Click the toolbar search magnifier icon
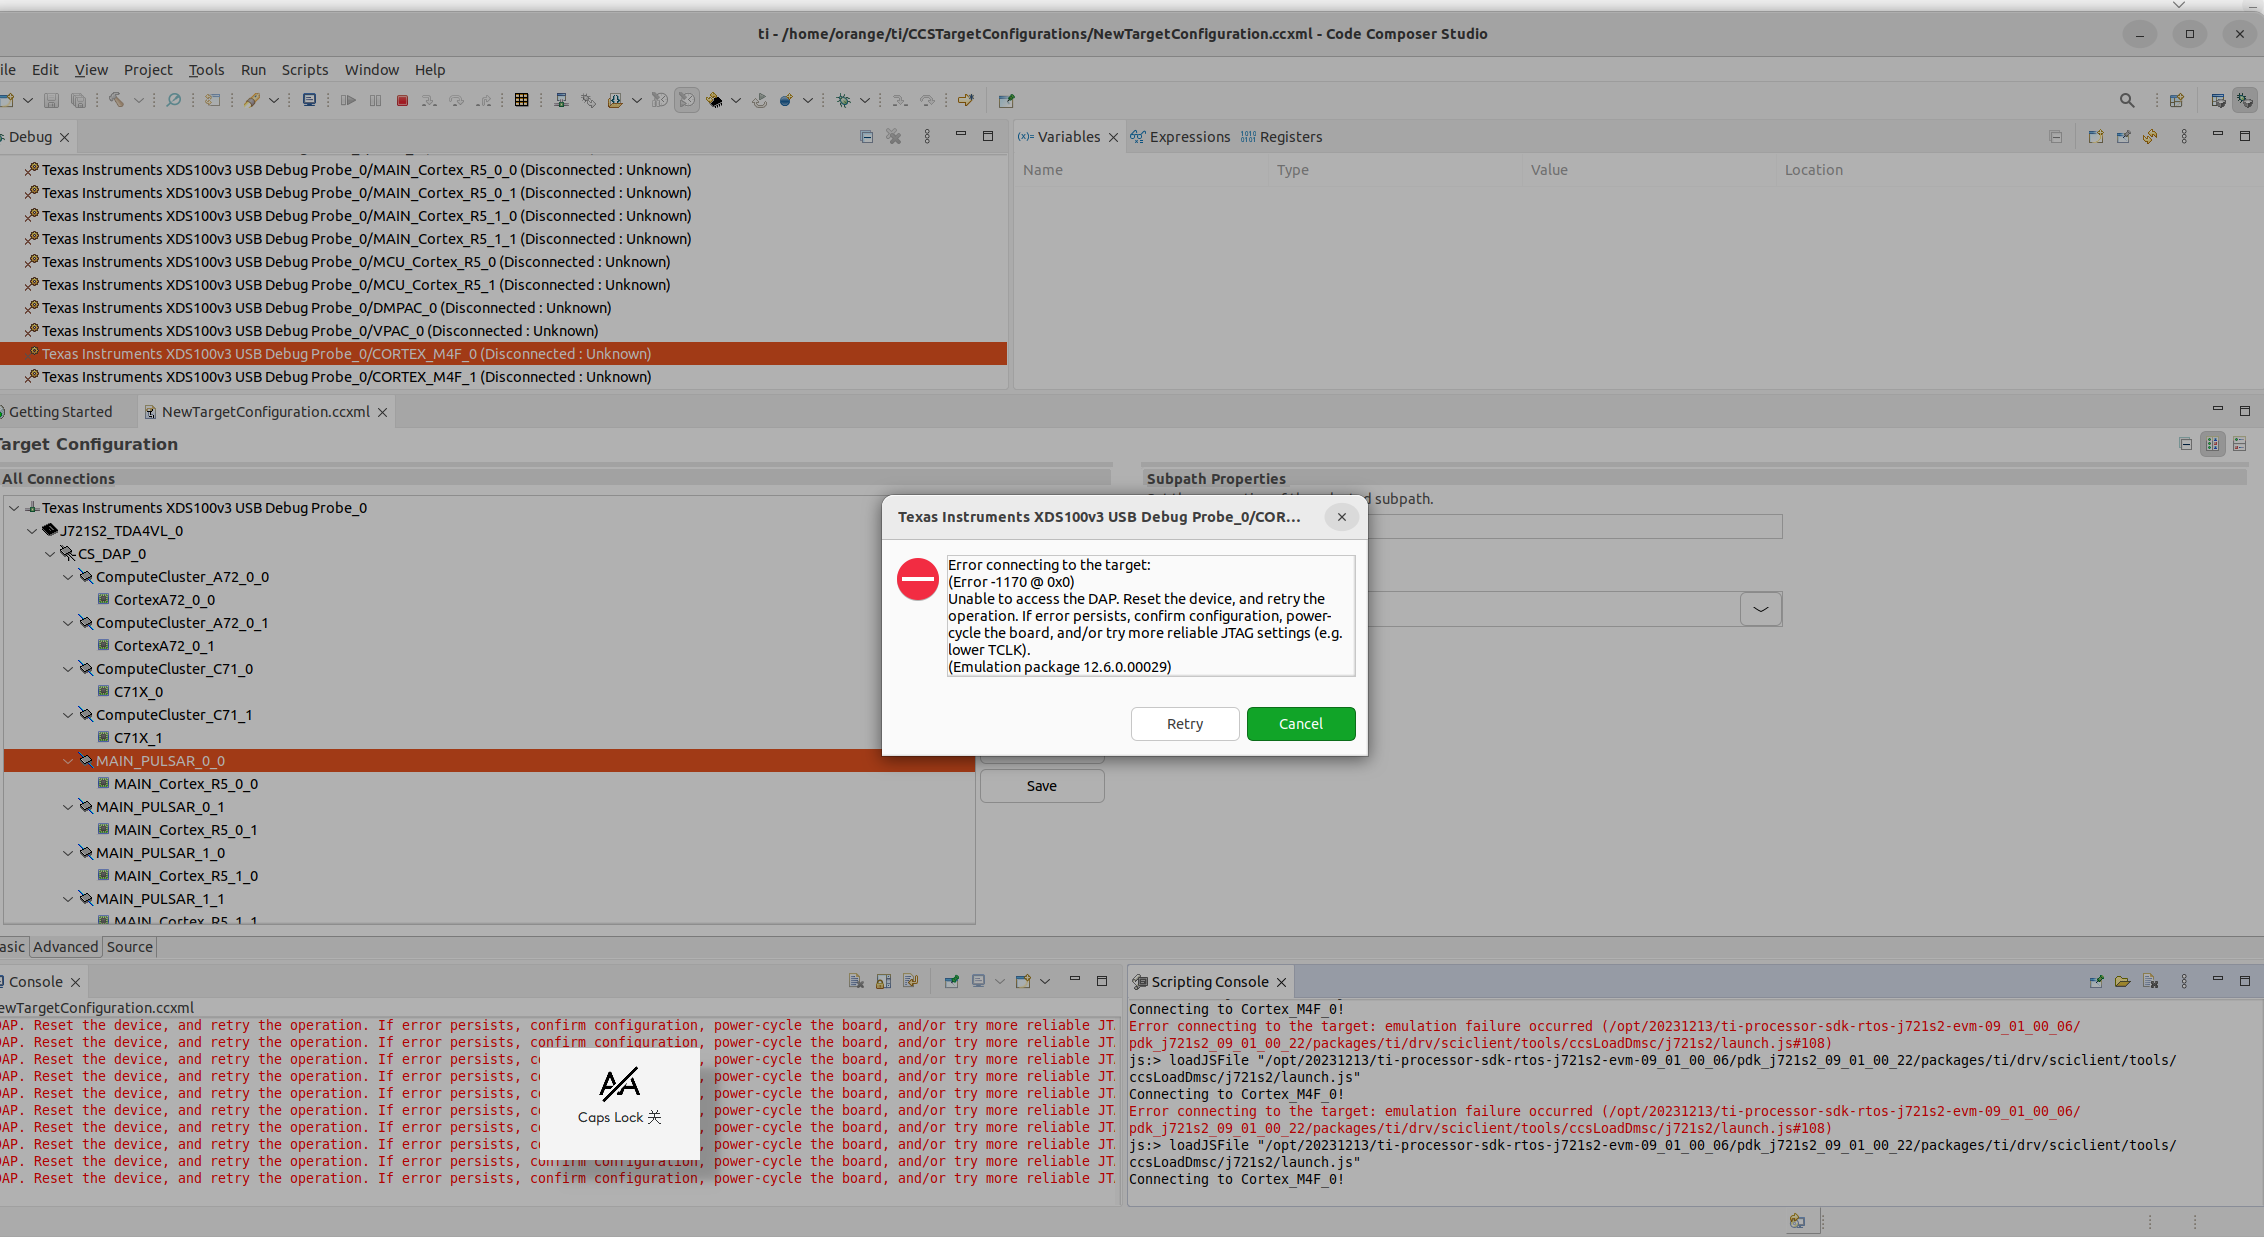Viewport: 2264px width, 1237px height. [x=2126, y=100]
